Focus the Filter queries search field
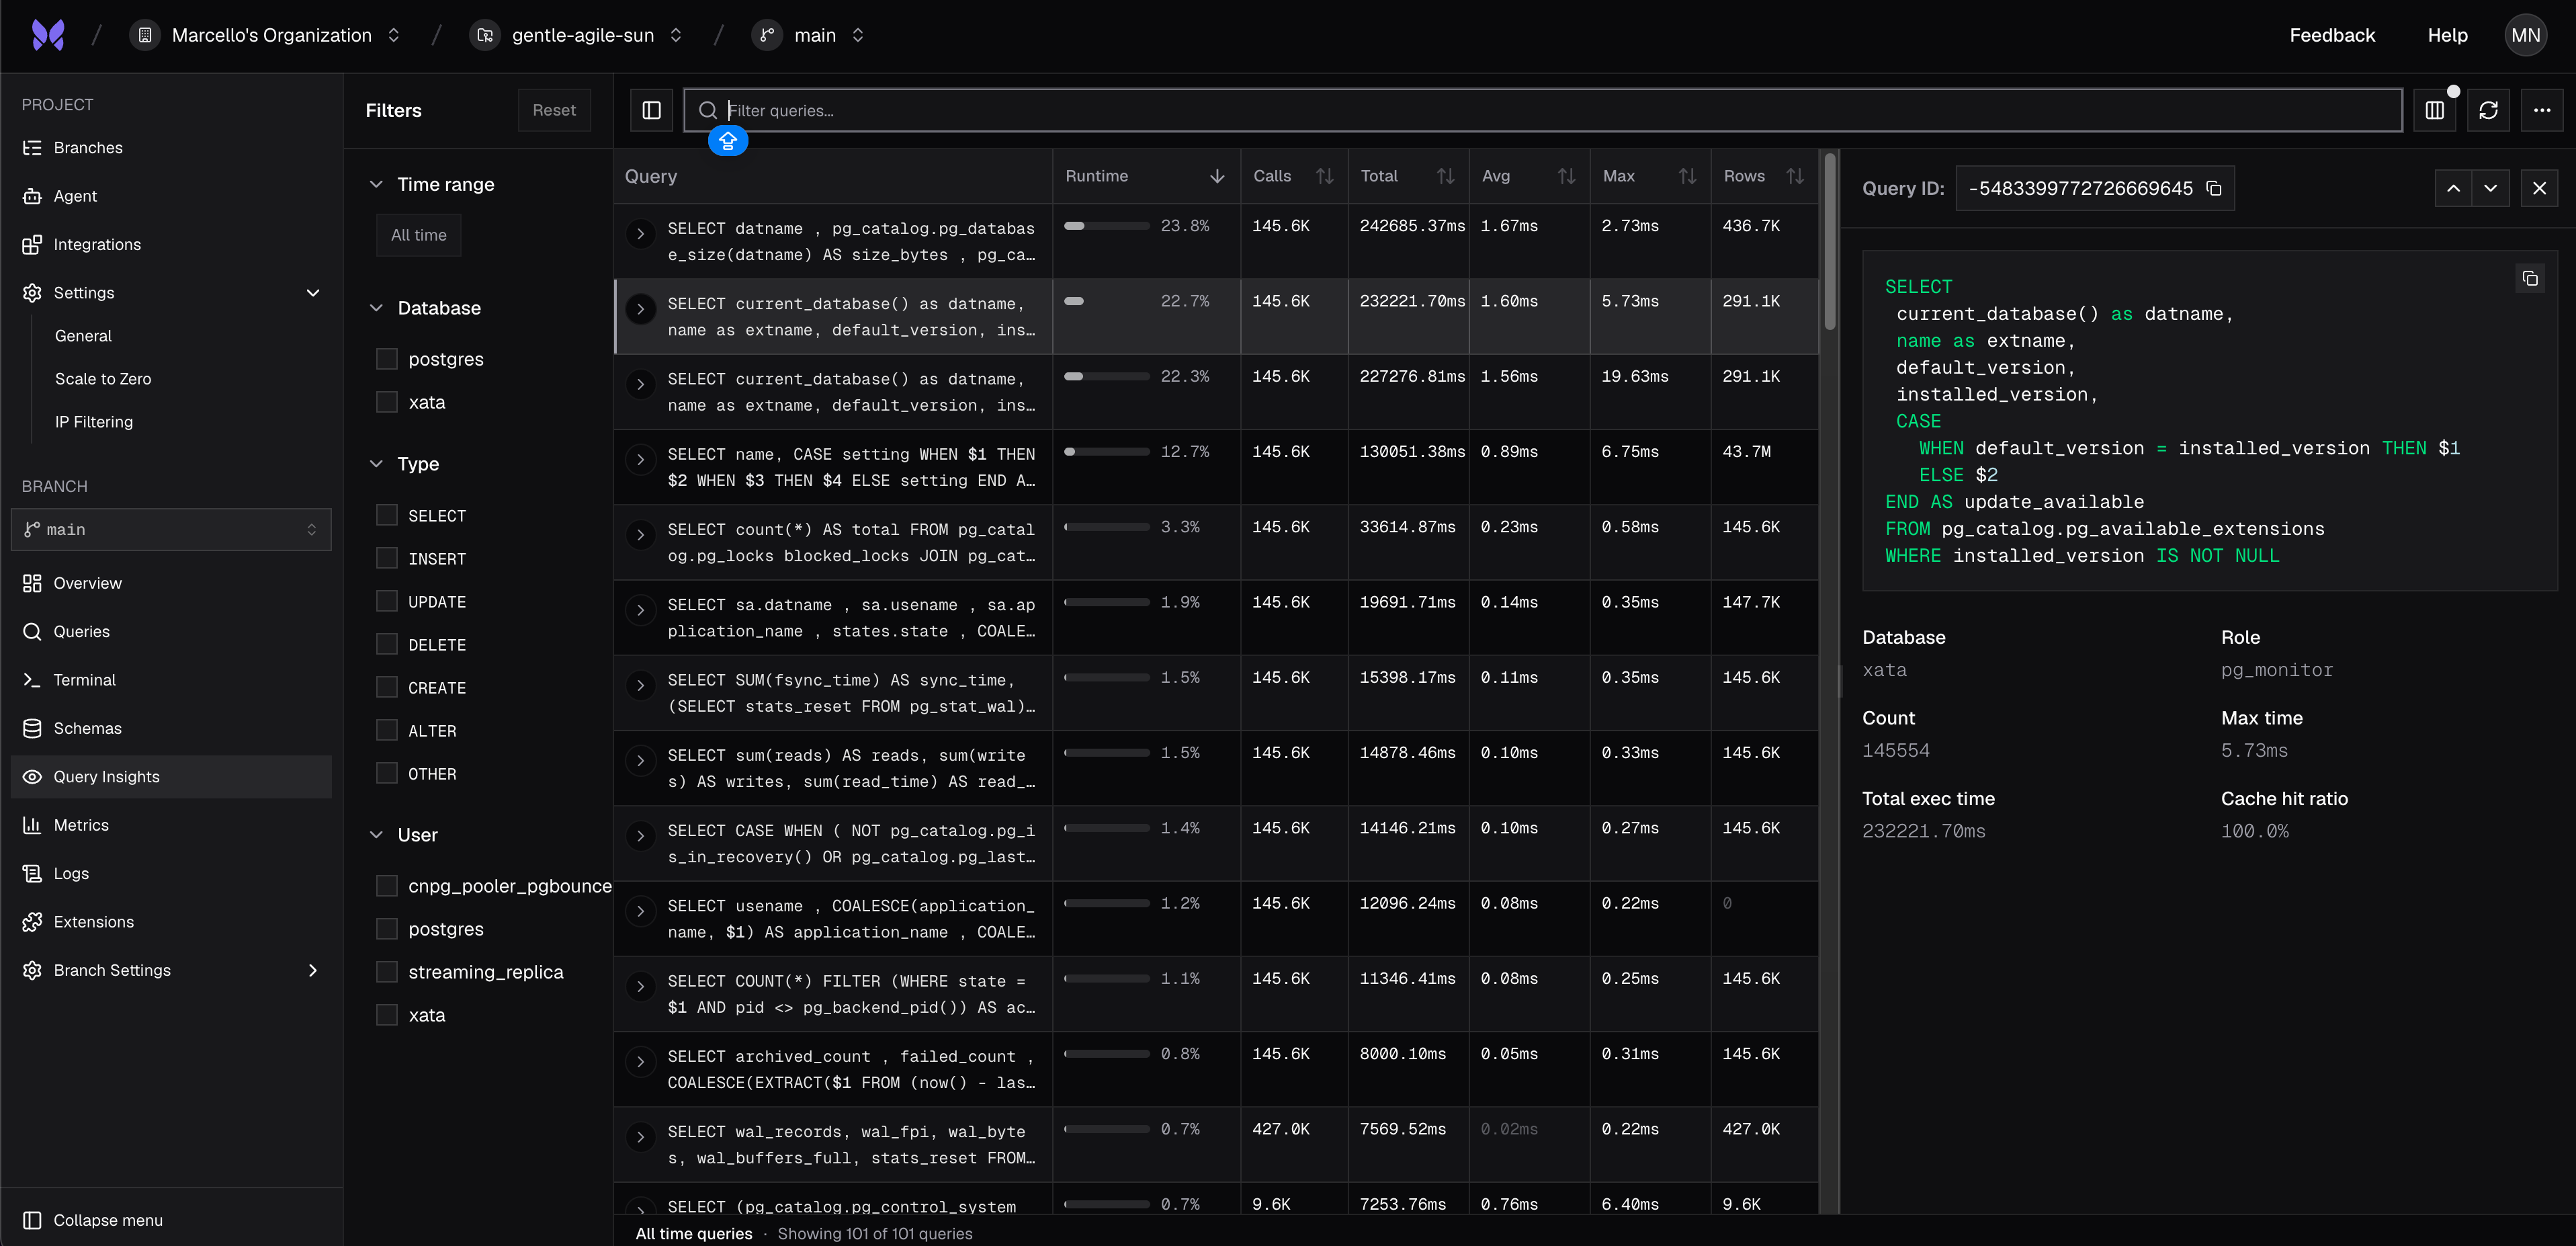 [x=1543, y=110]
